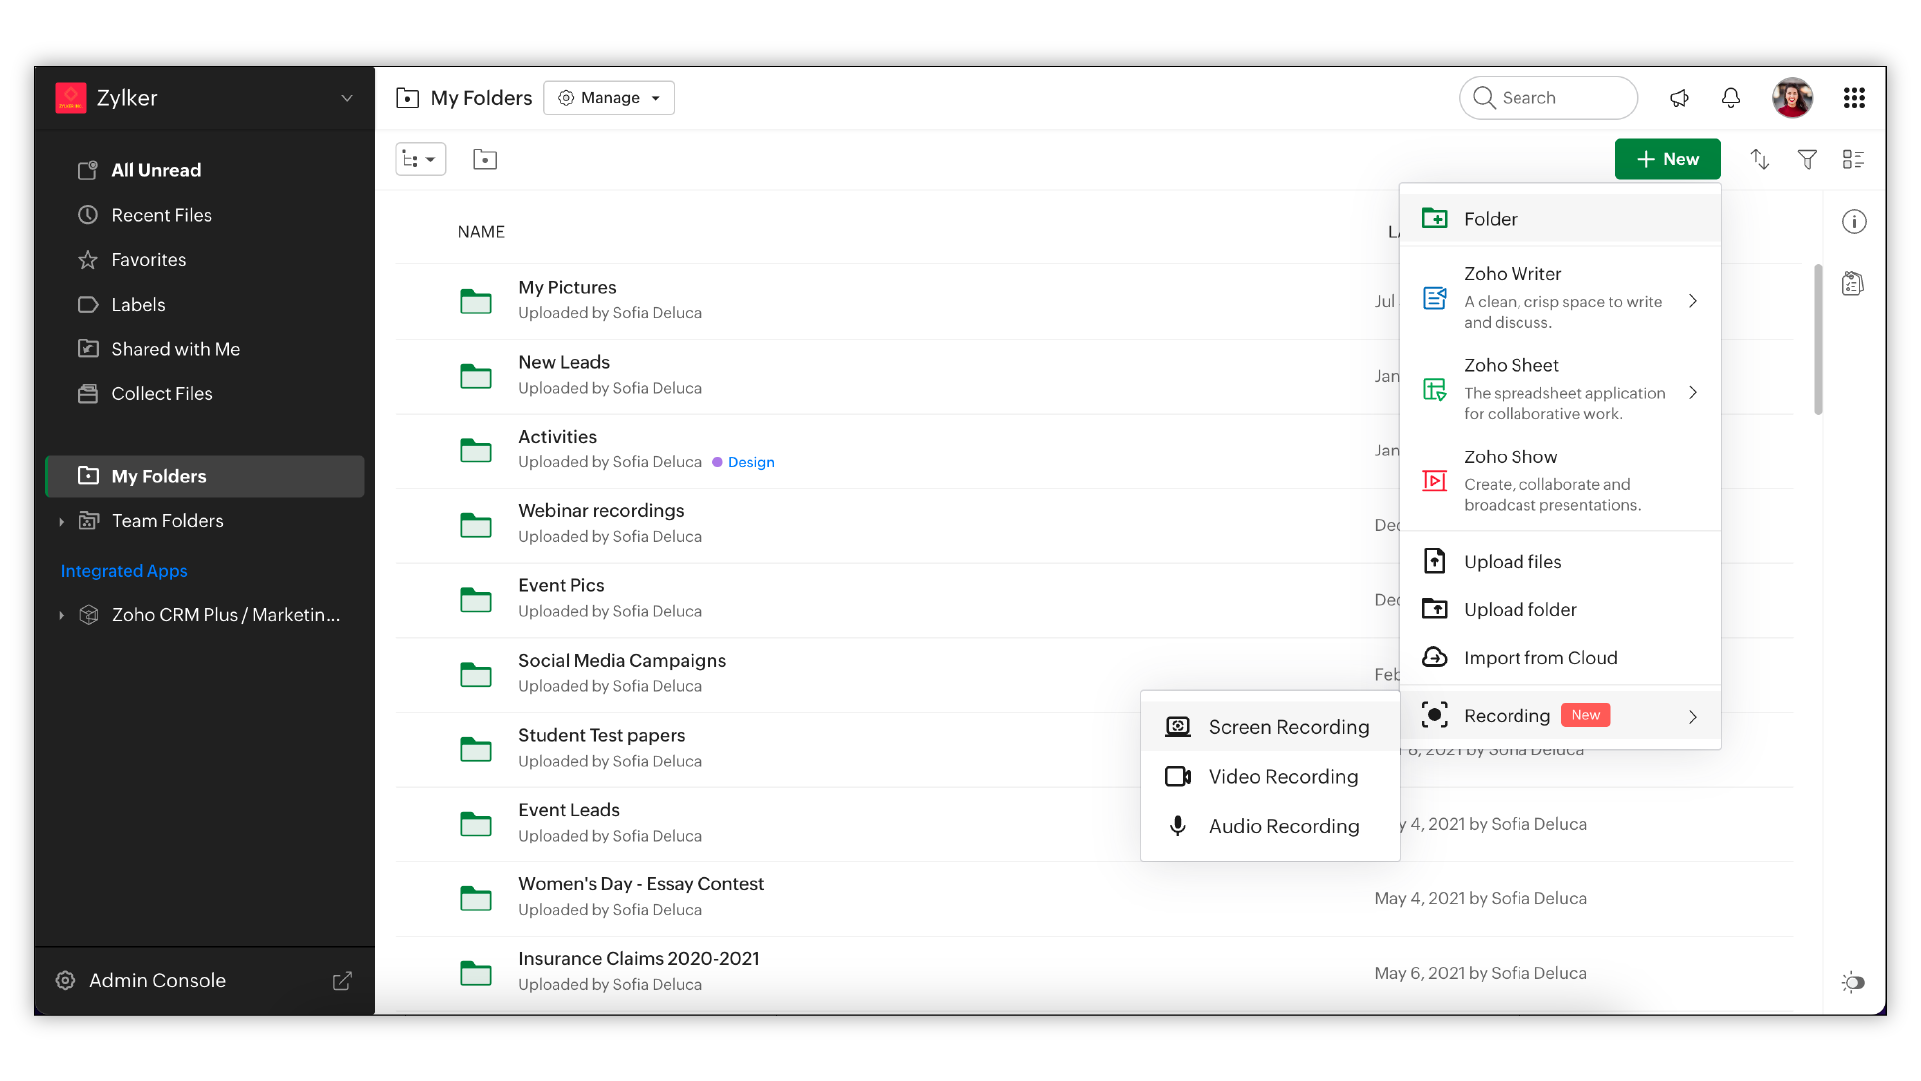1921x1081 pixels.
Task: Toggle the night mode switch
Action: pos(1853,982)
